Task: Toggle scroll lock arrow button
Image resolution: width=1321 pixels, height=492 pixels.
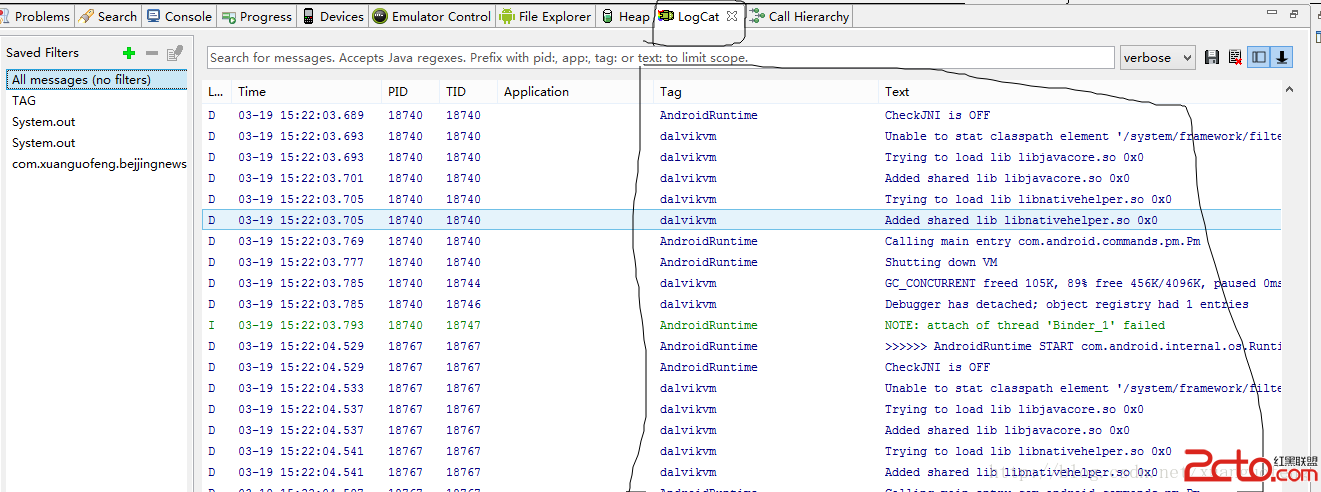Action: pyautogui.click(x=1281, y=58)
